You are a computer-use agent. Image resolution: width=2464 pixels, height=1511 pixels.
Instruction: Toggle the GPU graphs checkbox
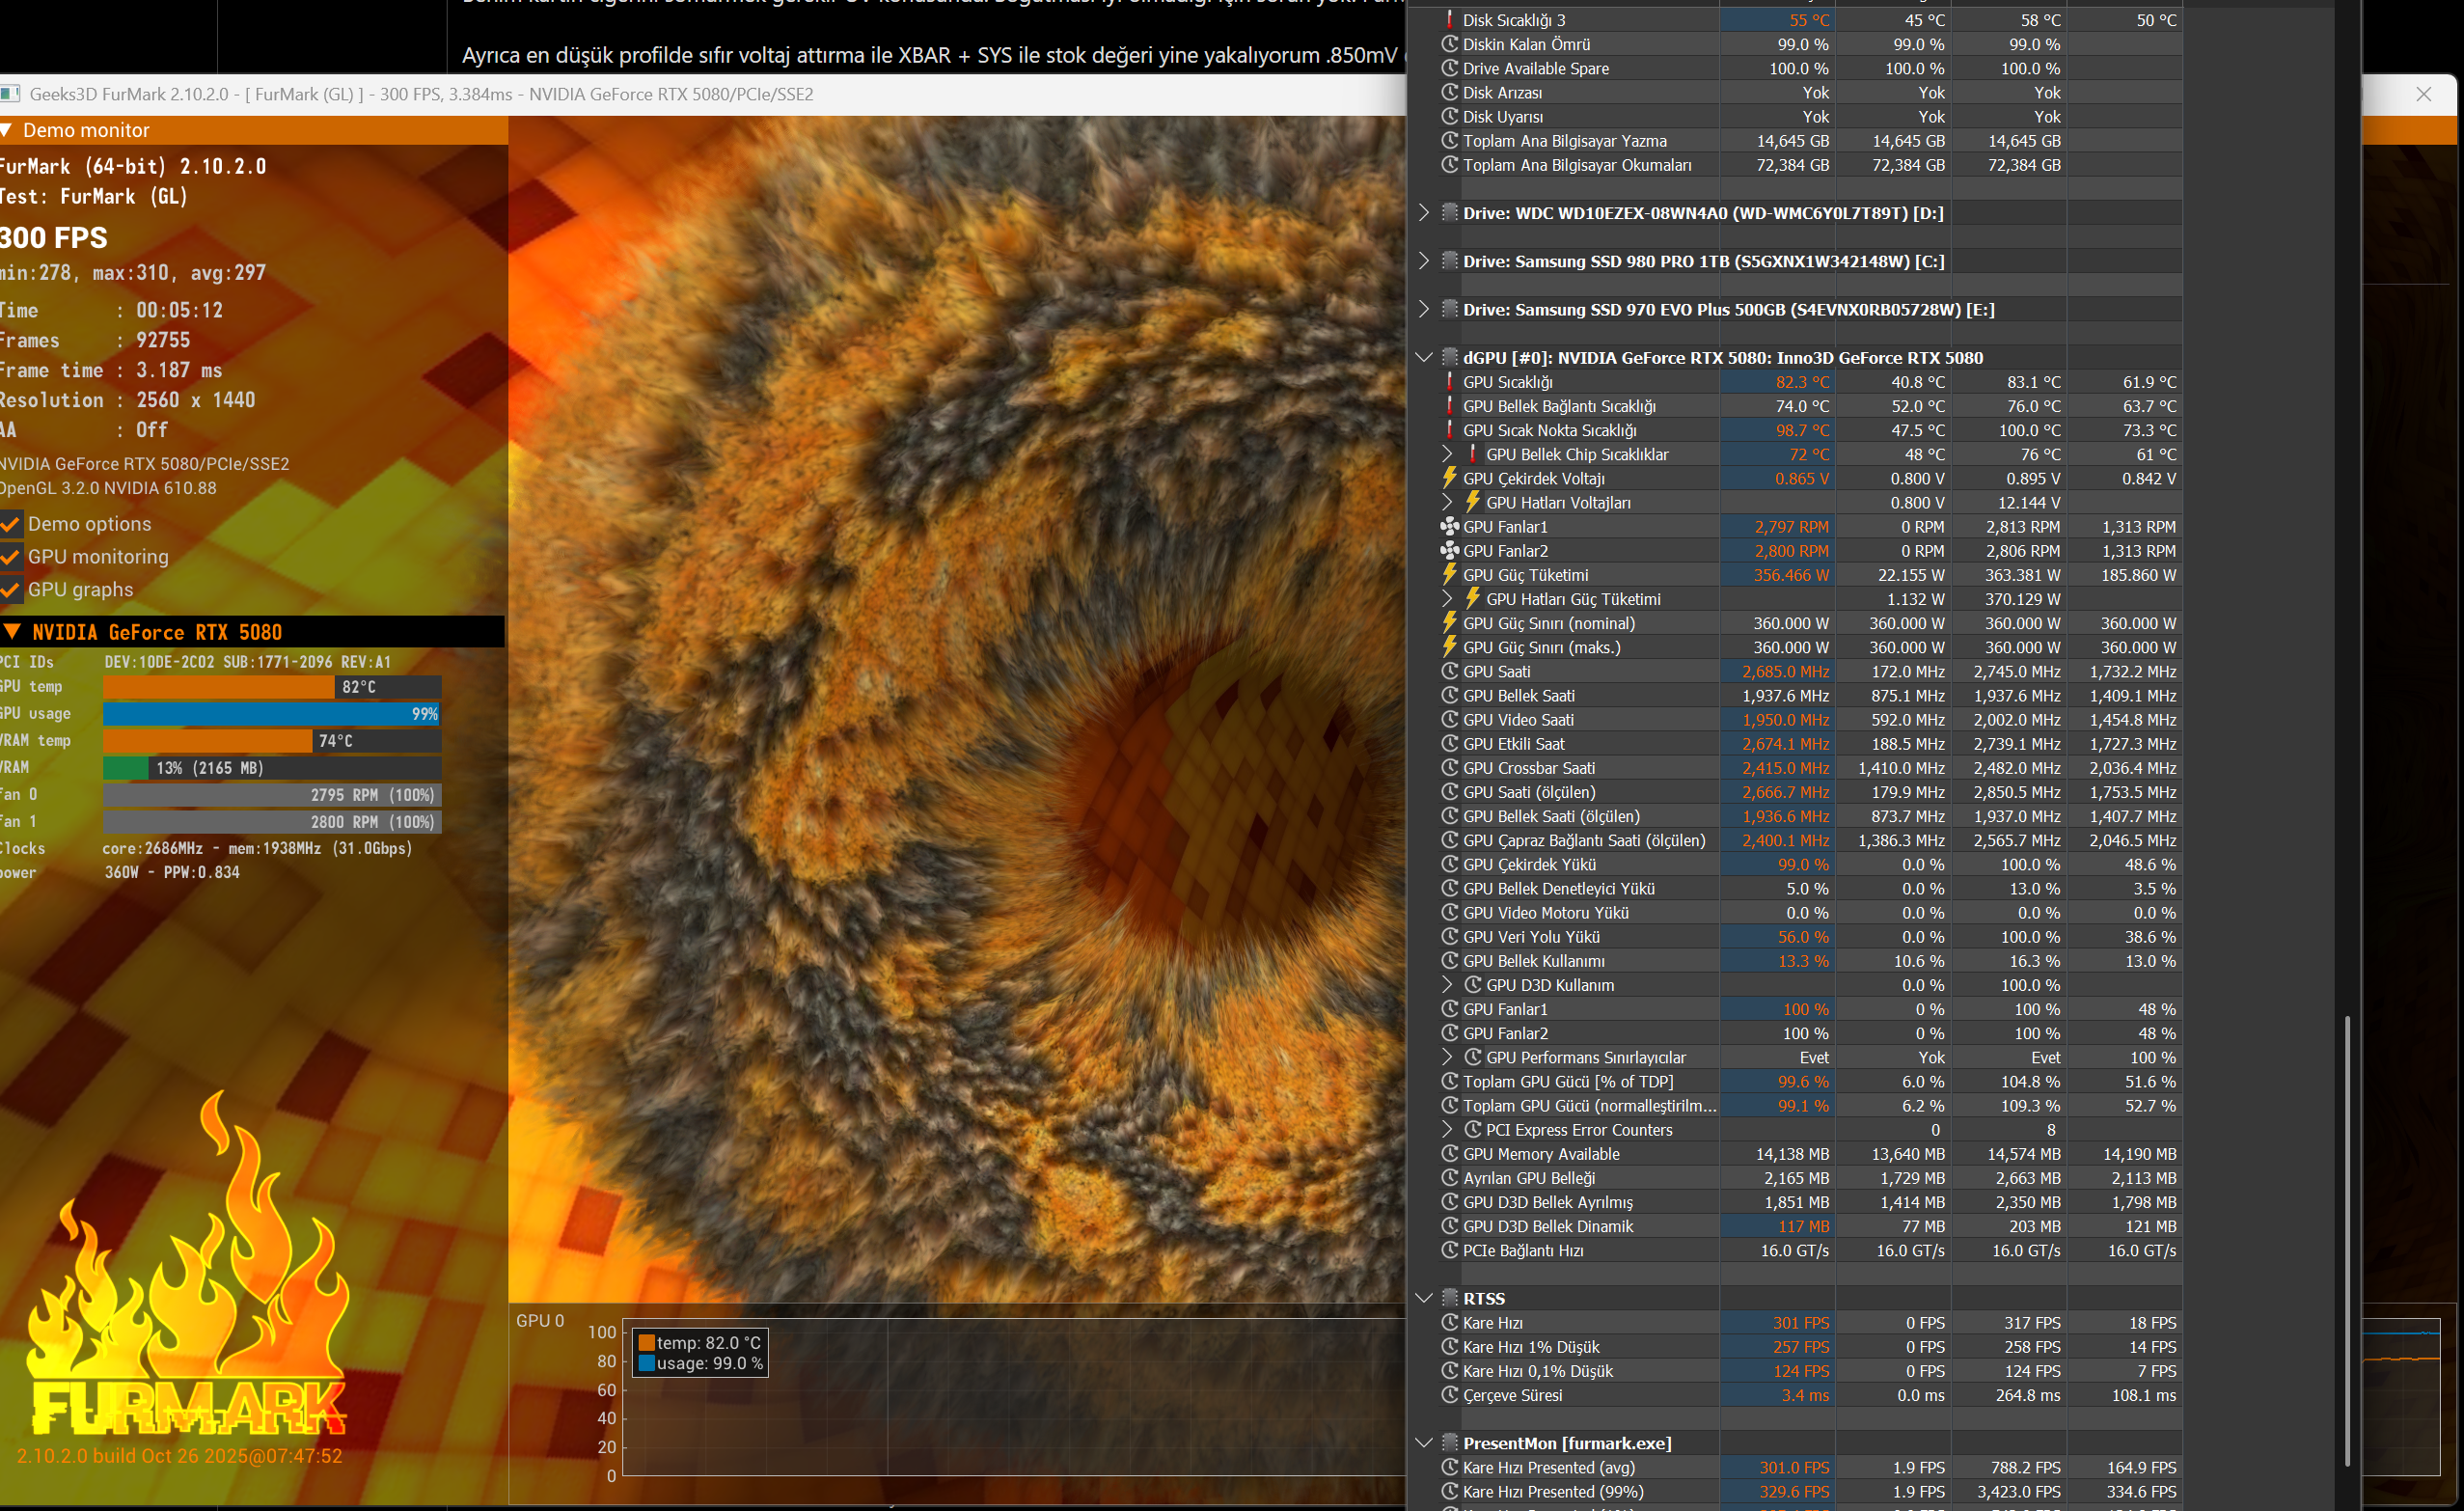tap(11, 590)
